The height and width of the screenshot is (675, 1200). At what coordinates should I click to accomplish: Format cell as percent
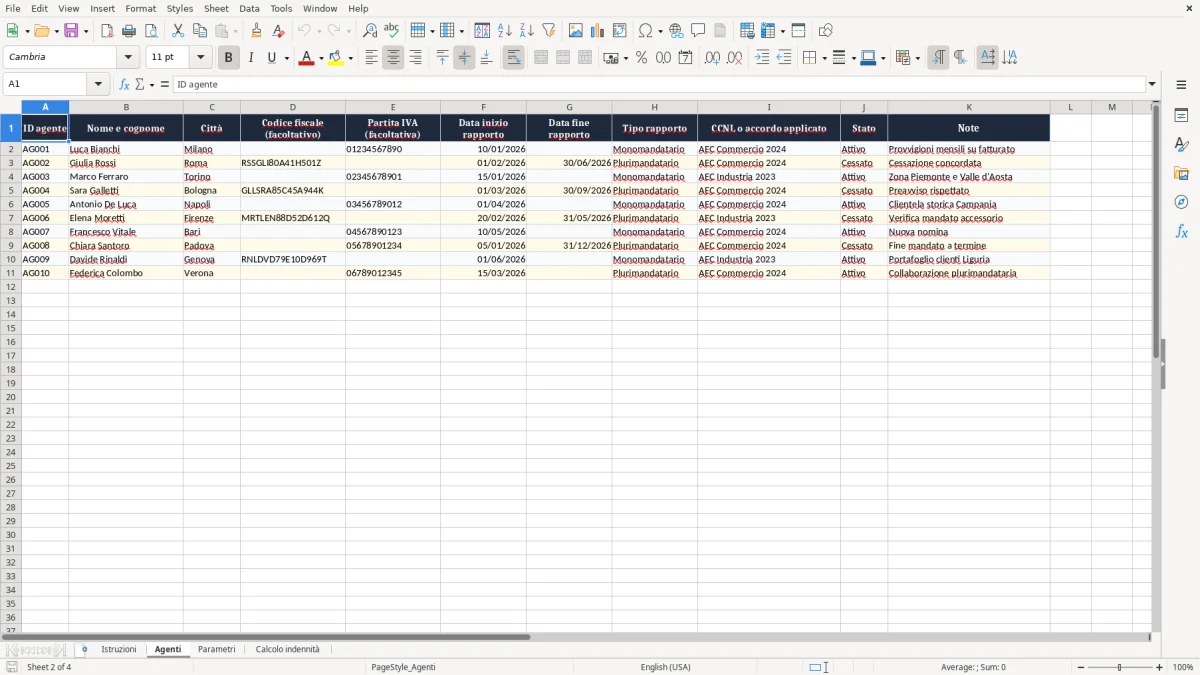pos(642,58)
